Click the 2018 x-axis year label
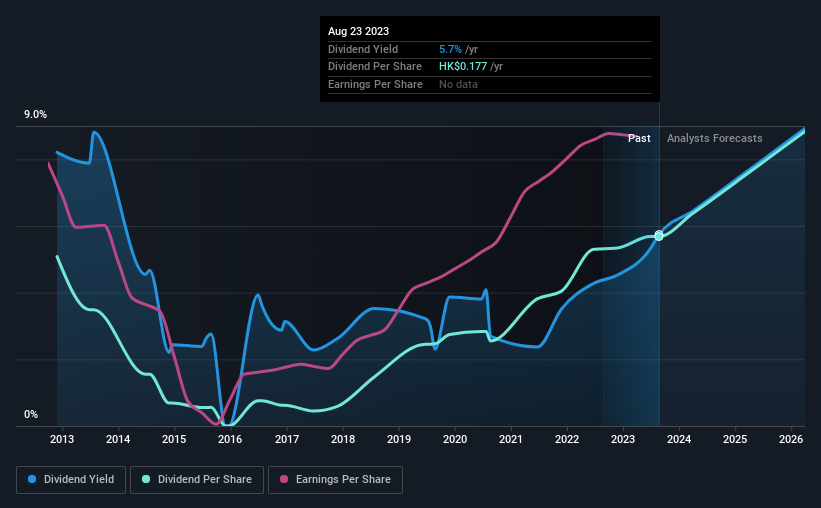 (x=342, y=439)
